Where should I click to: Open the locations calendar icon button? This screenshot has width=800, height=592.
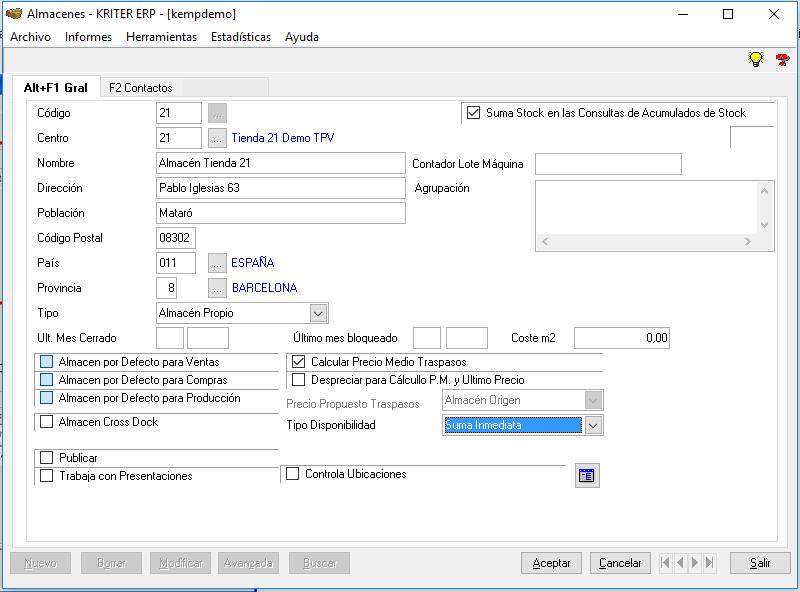[x=587, y=476]
